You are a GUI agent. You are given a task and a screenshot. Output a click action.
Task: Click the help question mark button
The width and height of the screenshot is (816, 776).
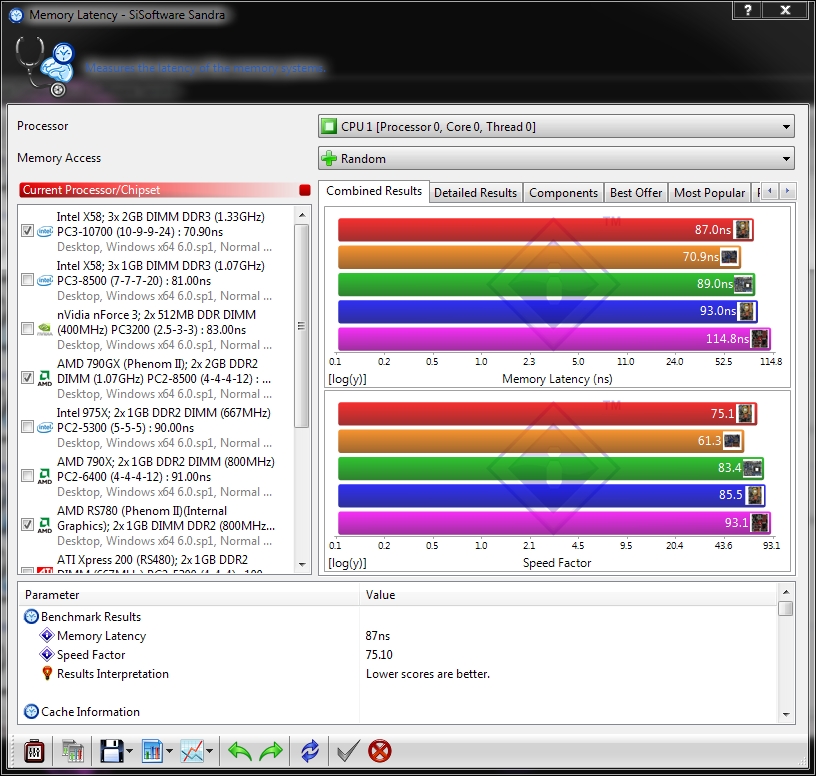click(x=747, y=10)
